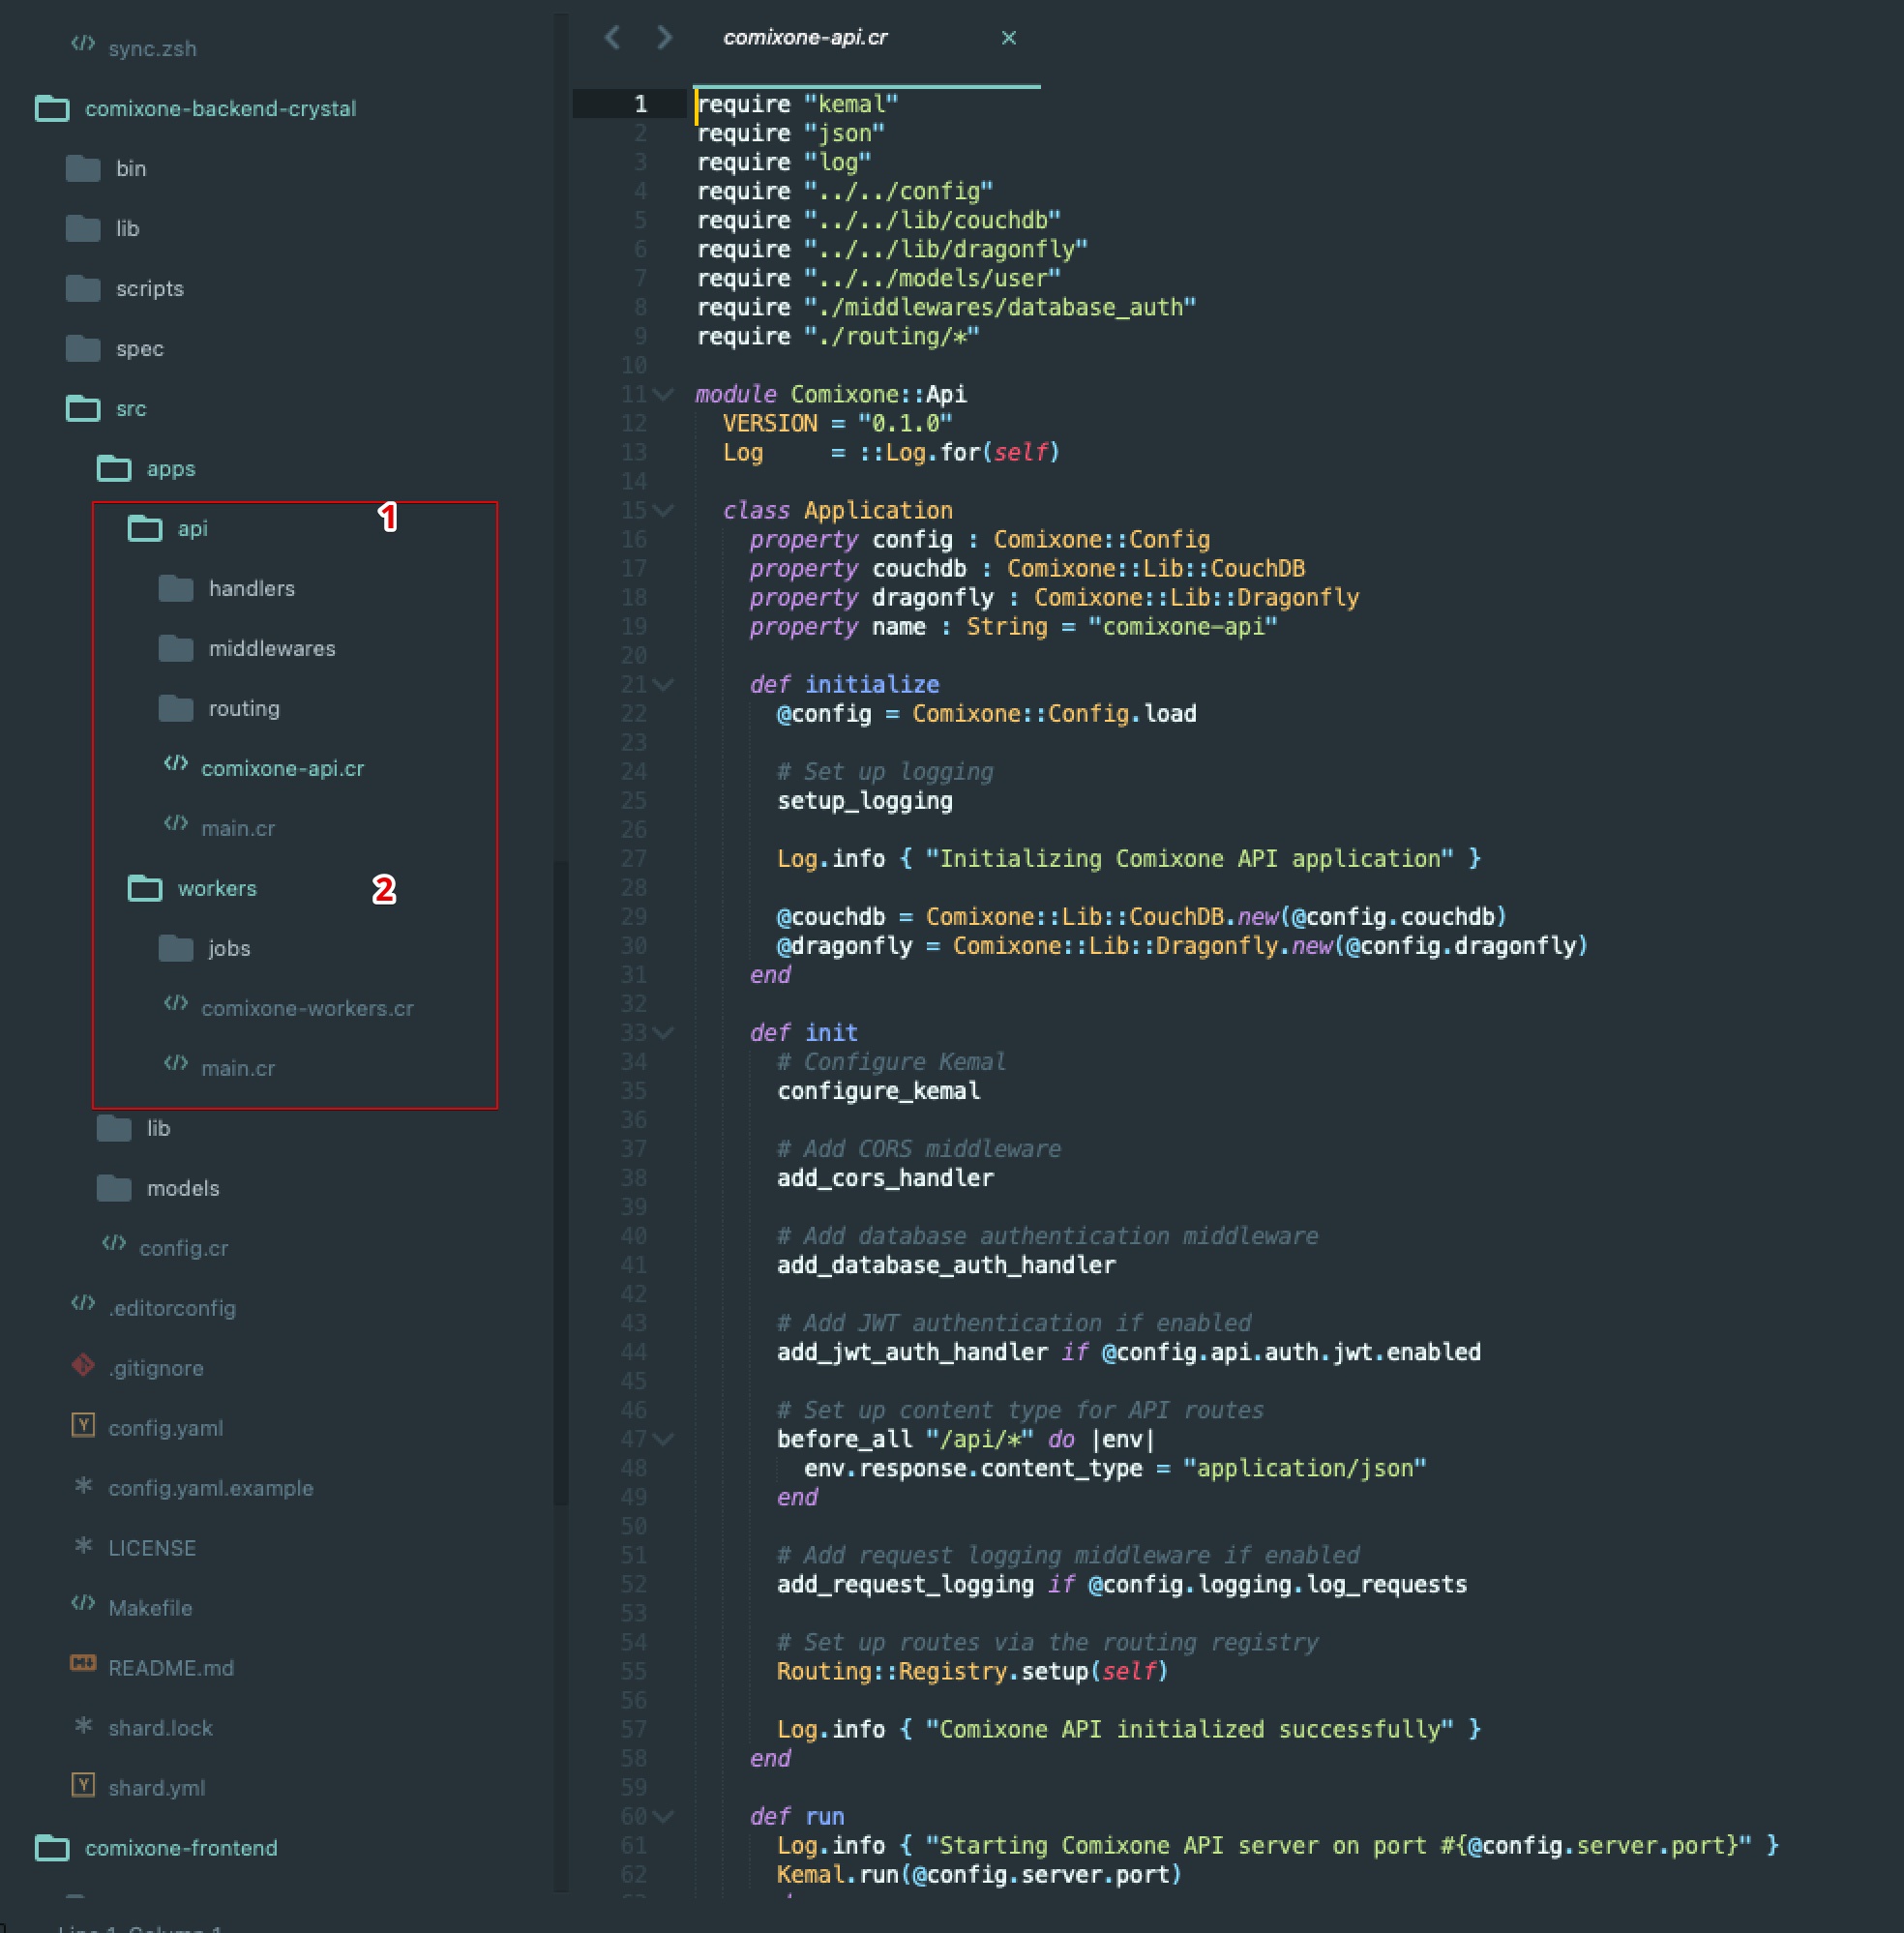Select the comixone-api.cr tab
This screenshot has width=1904, height=1933.
pos(805,38)
